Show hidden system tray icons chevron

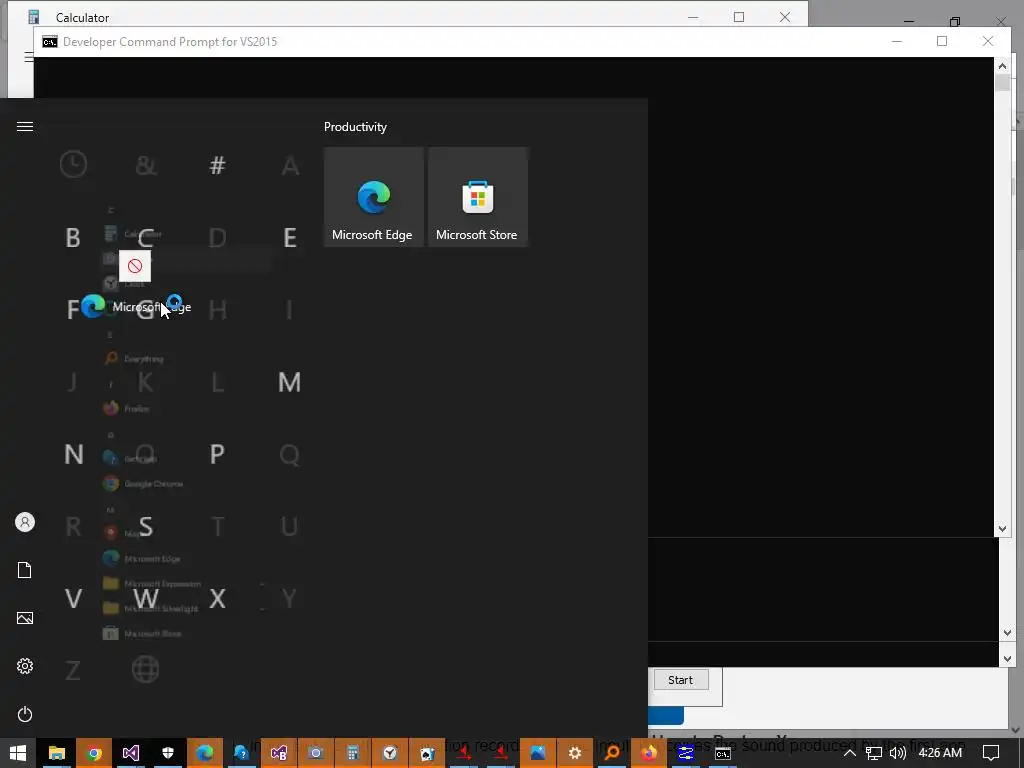click(x=850, y=753)
